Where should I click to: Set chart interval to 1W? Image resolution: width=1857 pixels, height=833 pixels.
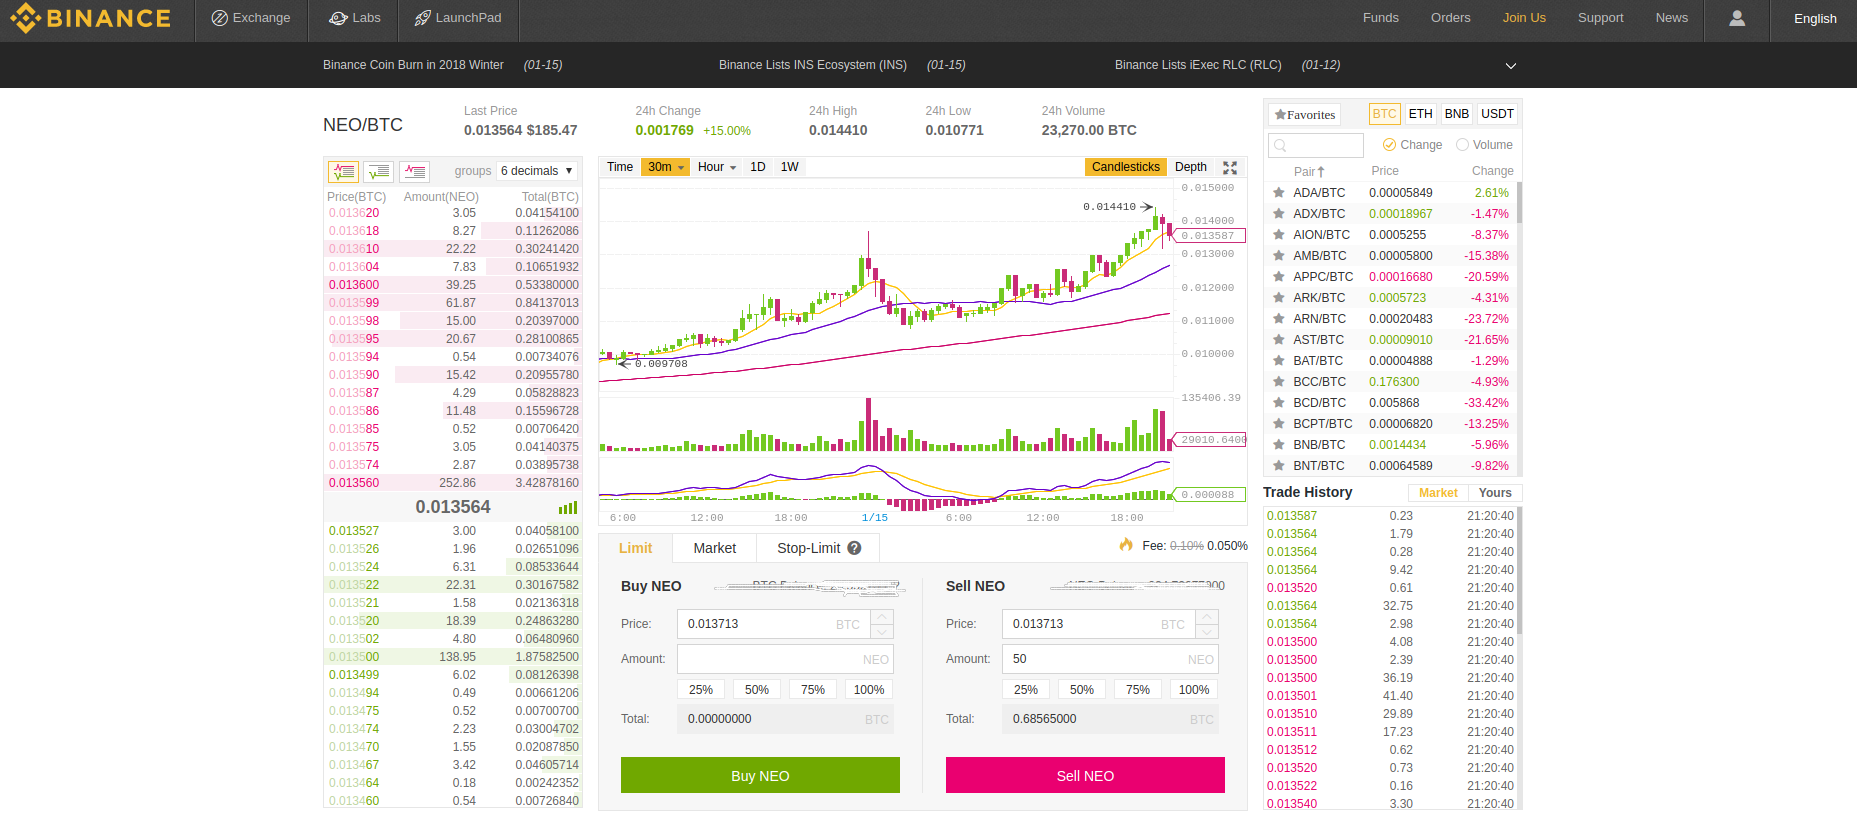(x=790, y=167)
